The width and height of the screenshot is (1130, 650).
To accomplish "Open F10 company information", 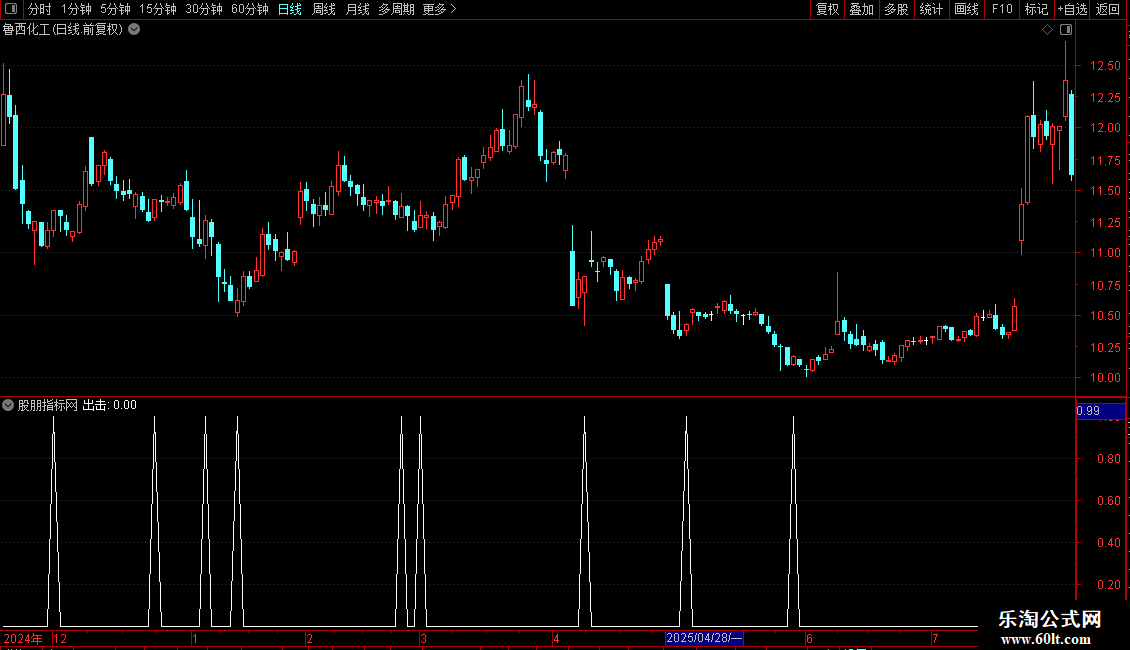I will tap(1002, 9).
